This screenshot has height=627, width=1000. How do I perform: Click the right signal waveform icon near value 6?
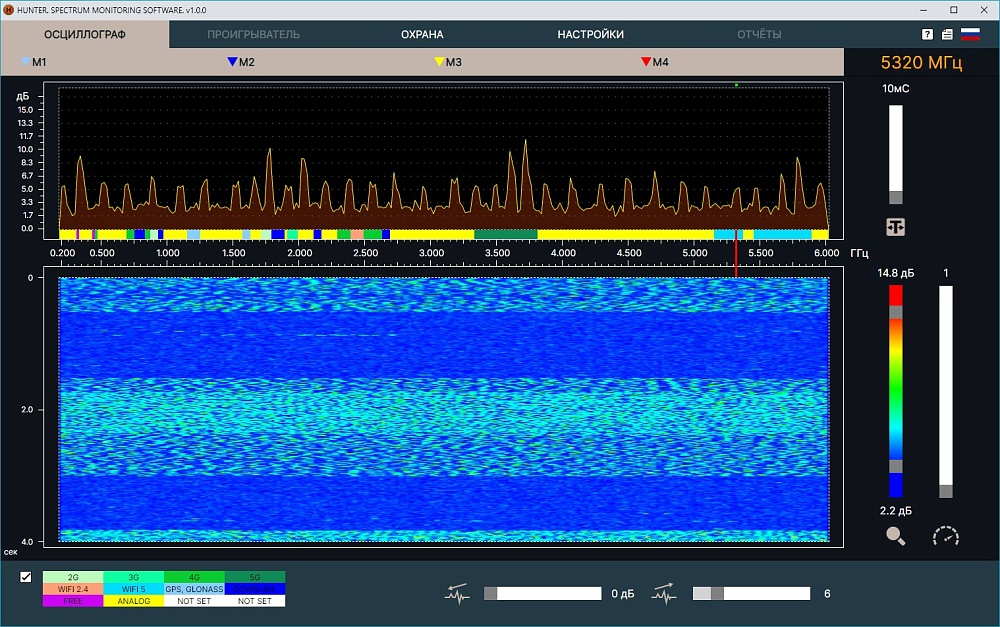point(666,594)
